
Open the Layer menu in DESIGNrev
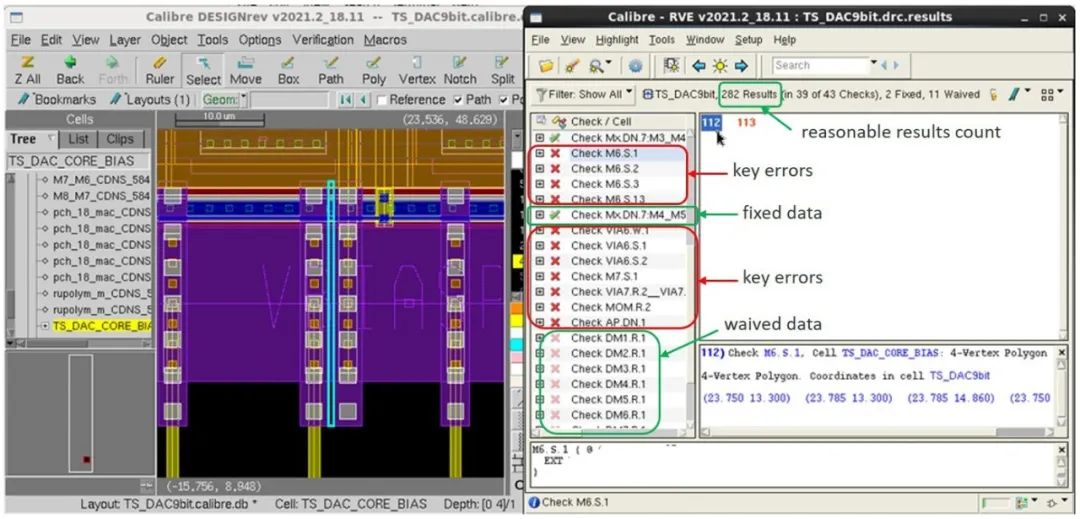(x=125, y=40)
